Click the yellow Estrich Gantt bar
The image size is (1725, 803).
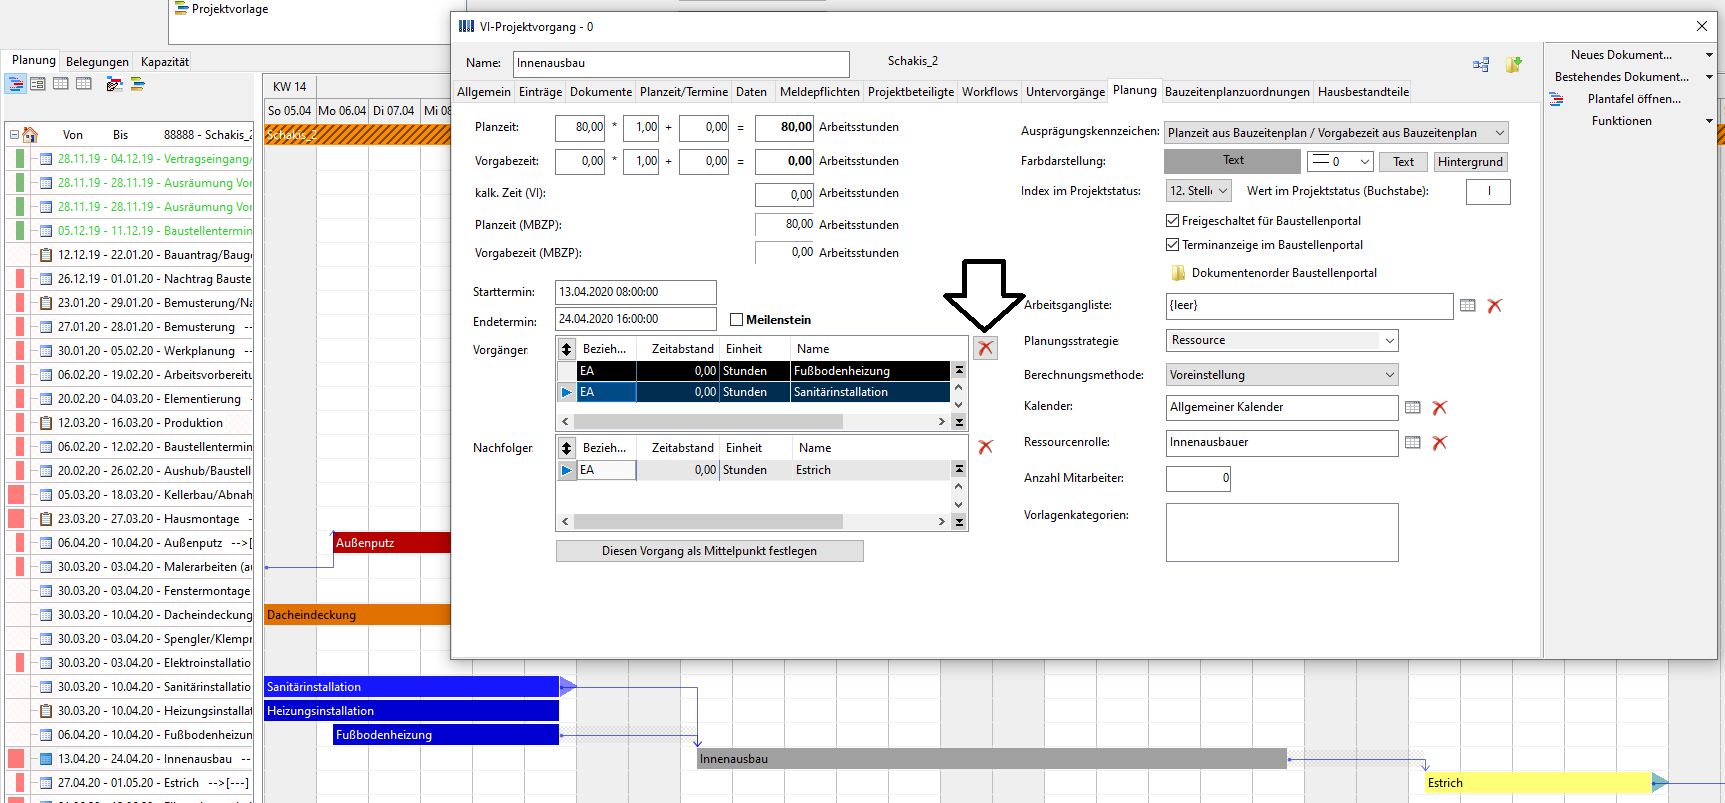point(1538,783)
